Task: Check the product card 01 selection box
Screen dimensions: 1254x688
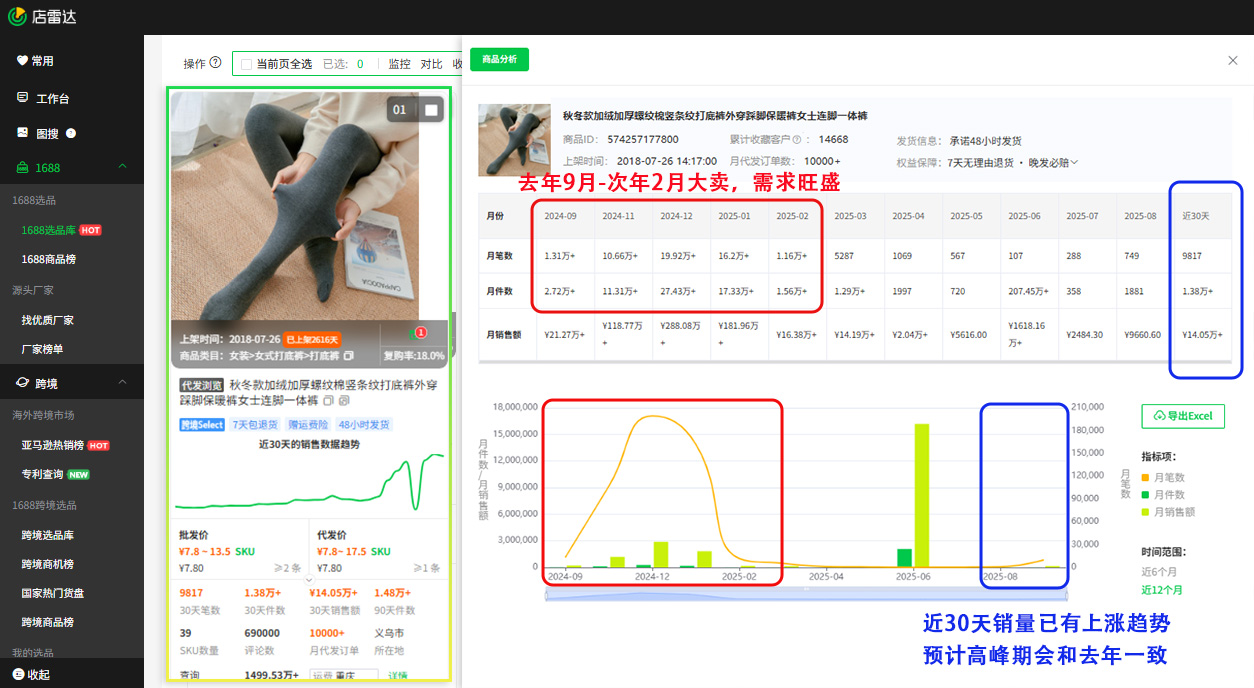Action: tap(431, 110)
